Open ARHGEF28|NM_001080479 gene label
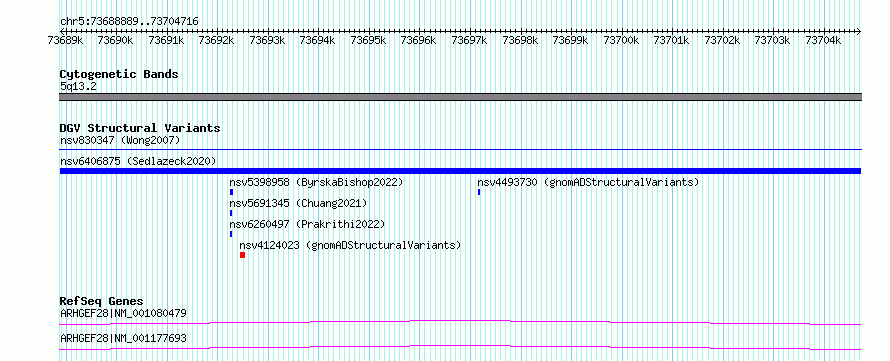890x361 pixels. click(x=123, y=313)
